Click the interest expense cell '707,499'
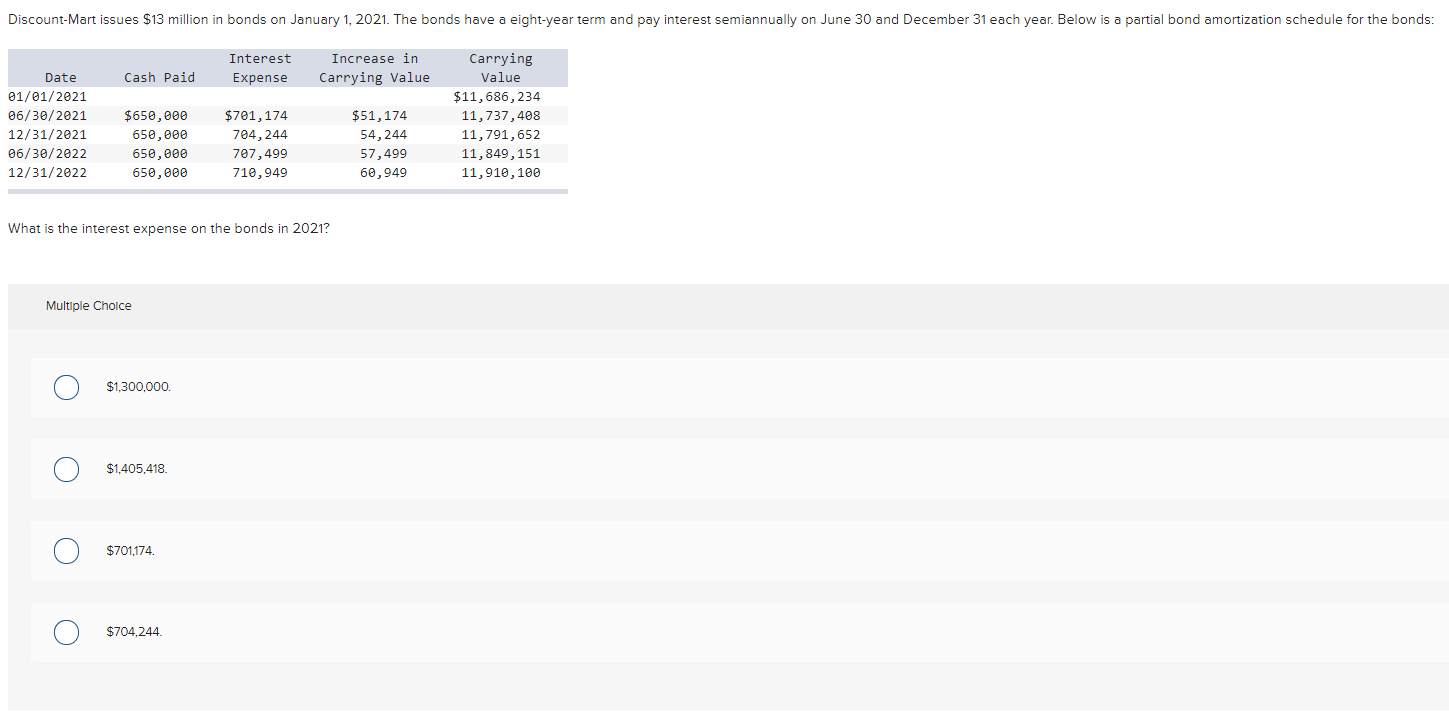1449x728 pixels. click(x=260, y=154)
